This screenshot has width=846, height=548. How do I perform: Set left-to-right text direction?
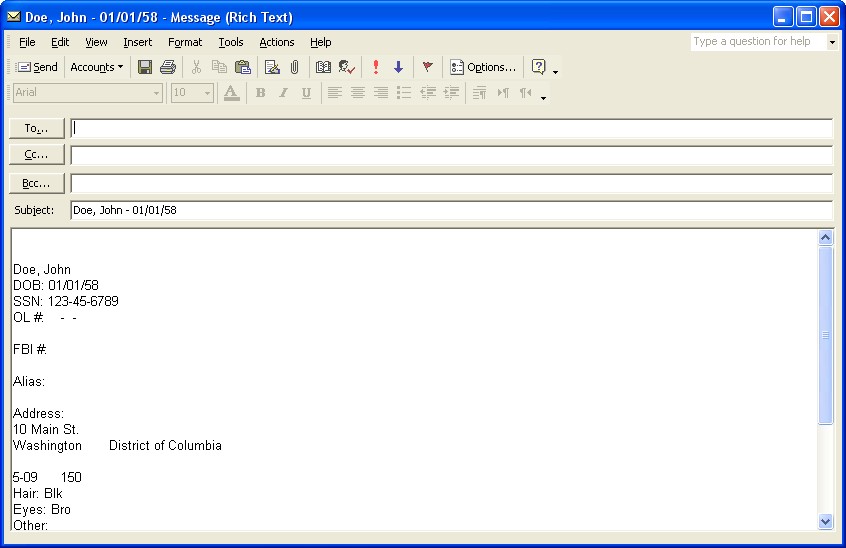pos(503,93)
